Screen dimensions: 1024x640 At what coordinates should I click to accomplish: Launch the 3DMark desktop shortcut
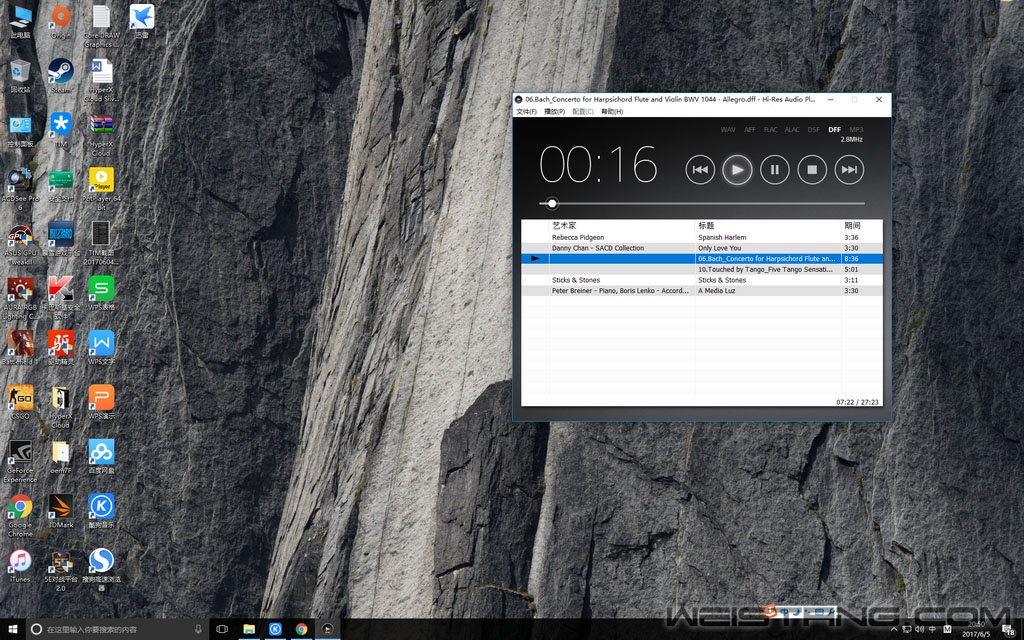(61, 510)
